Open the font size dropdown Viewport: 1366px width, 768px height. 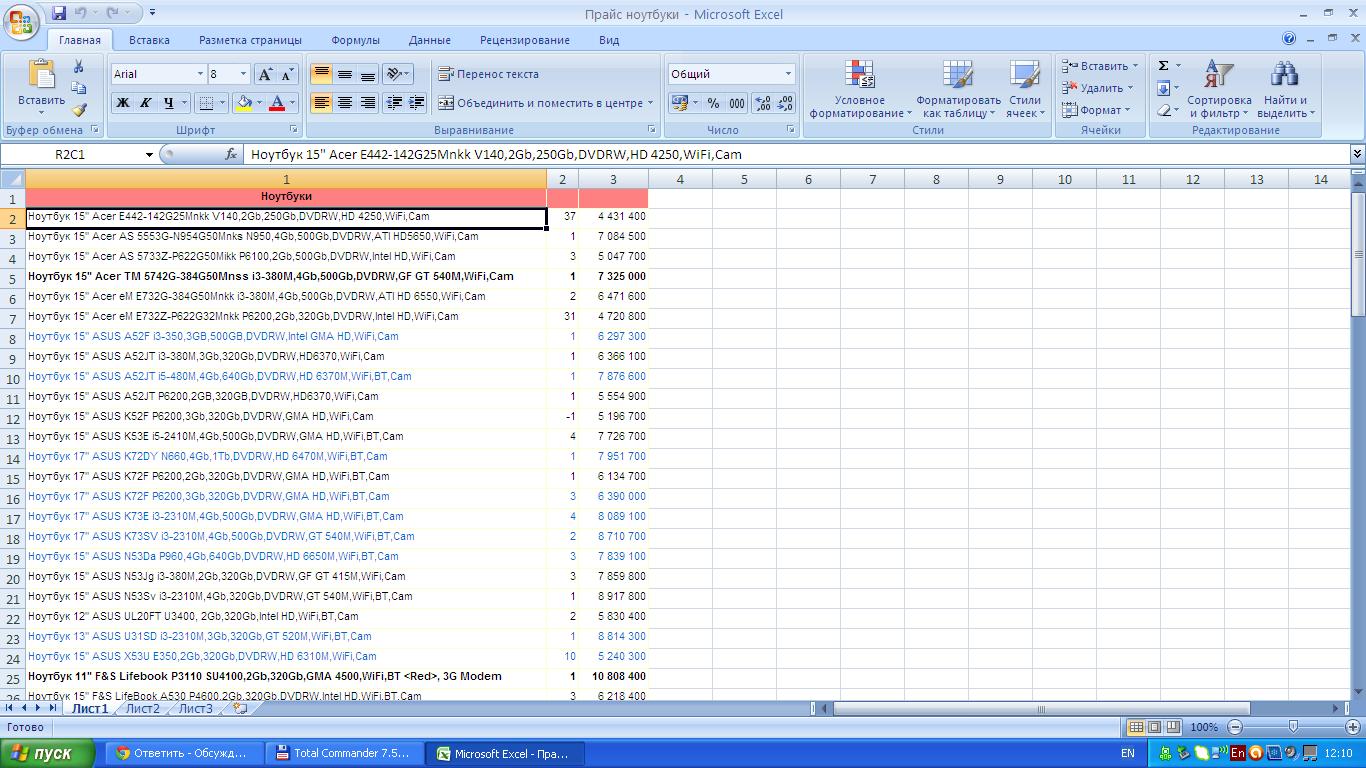click(x=243, y=74)
